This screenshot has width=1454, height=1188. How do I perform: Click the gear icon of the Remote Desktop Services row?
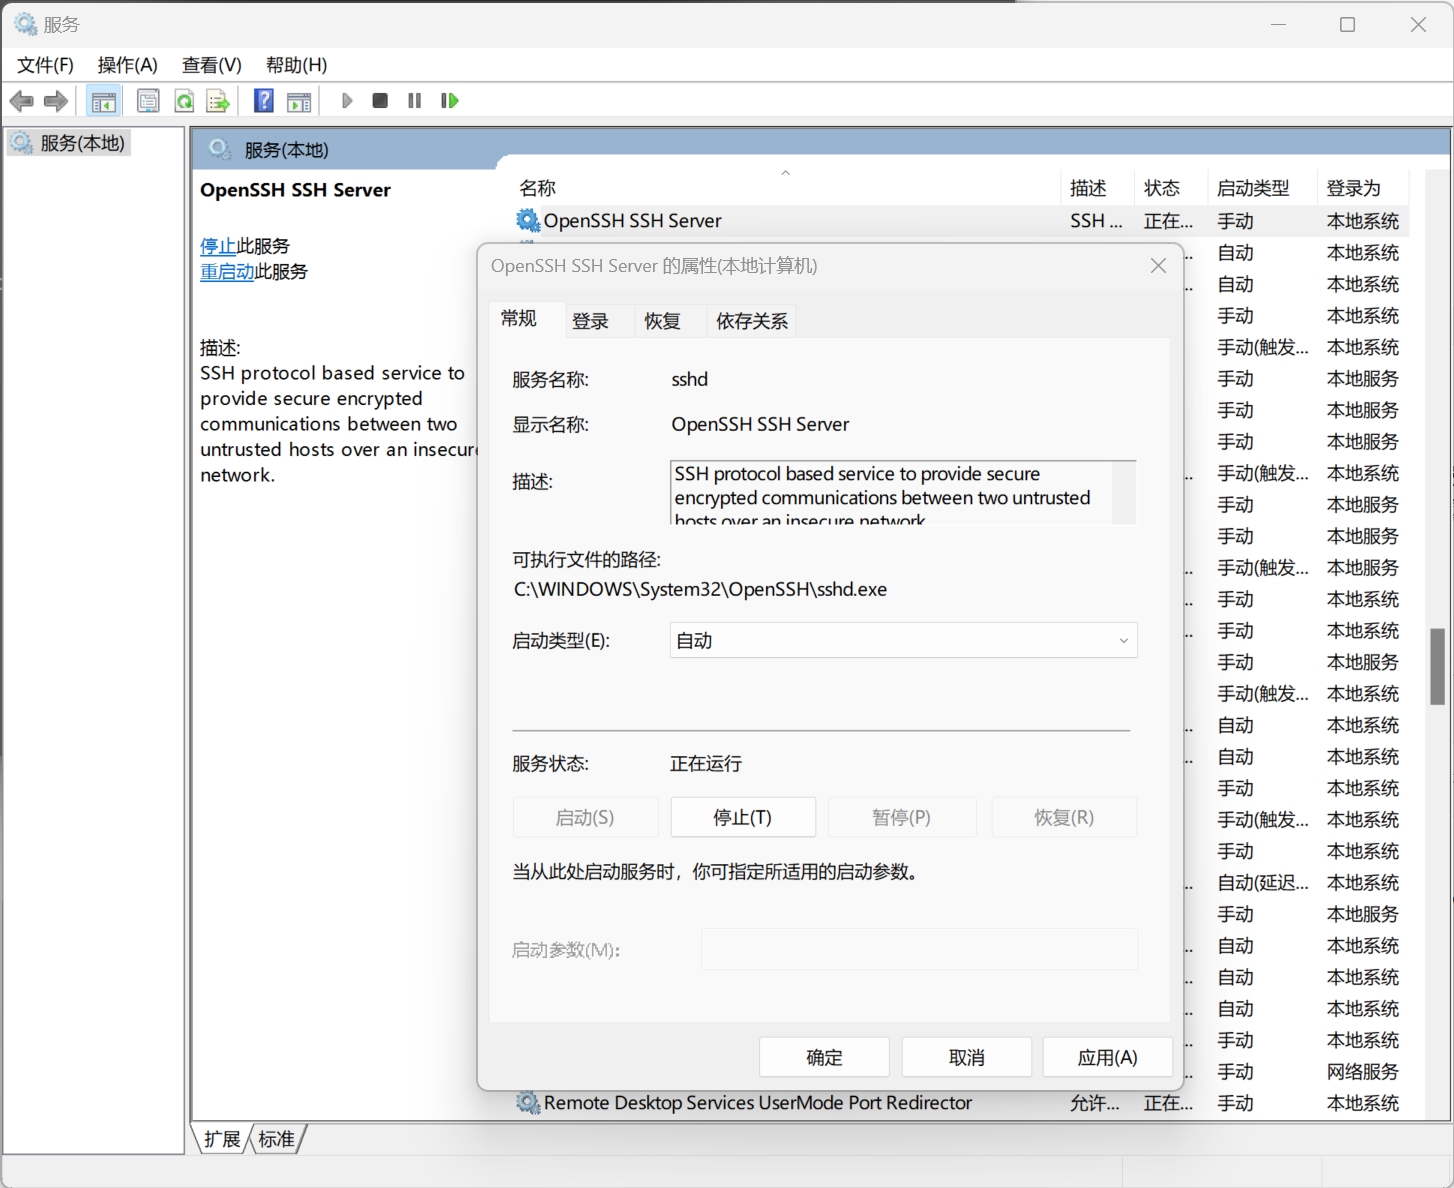[x=527, y=1102]
